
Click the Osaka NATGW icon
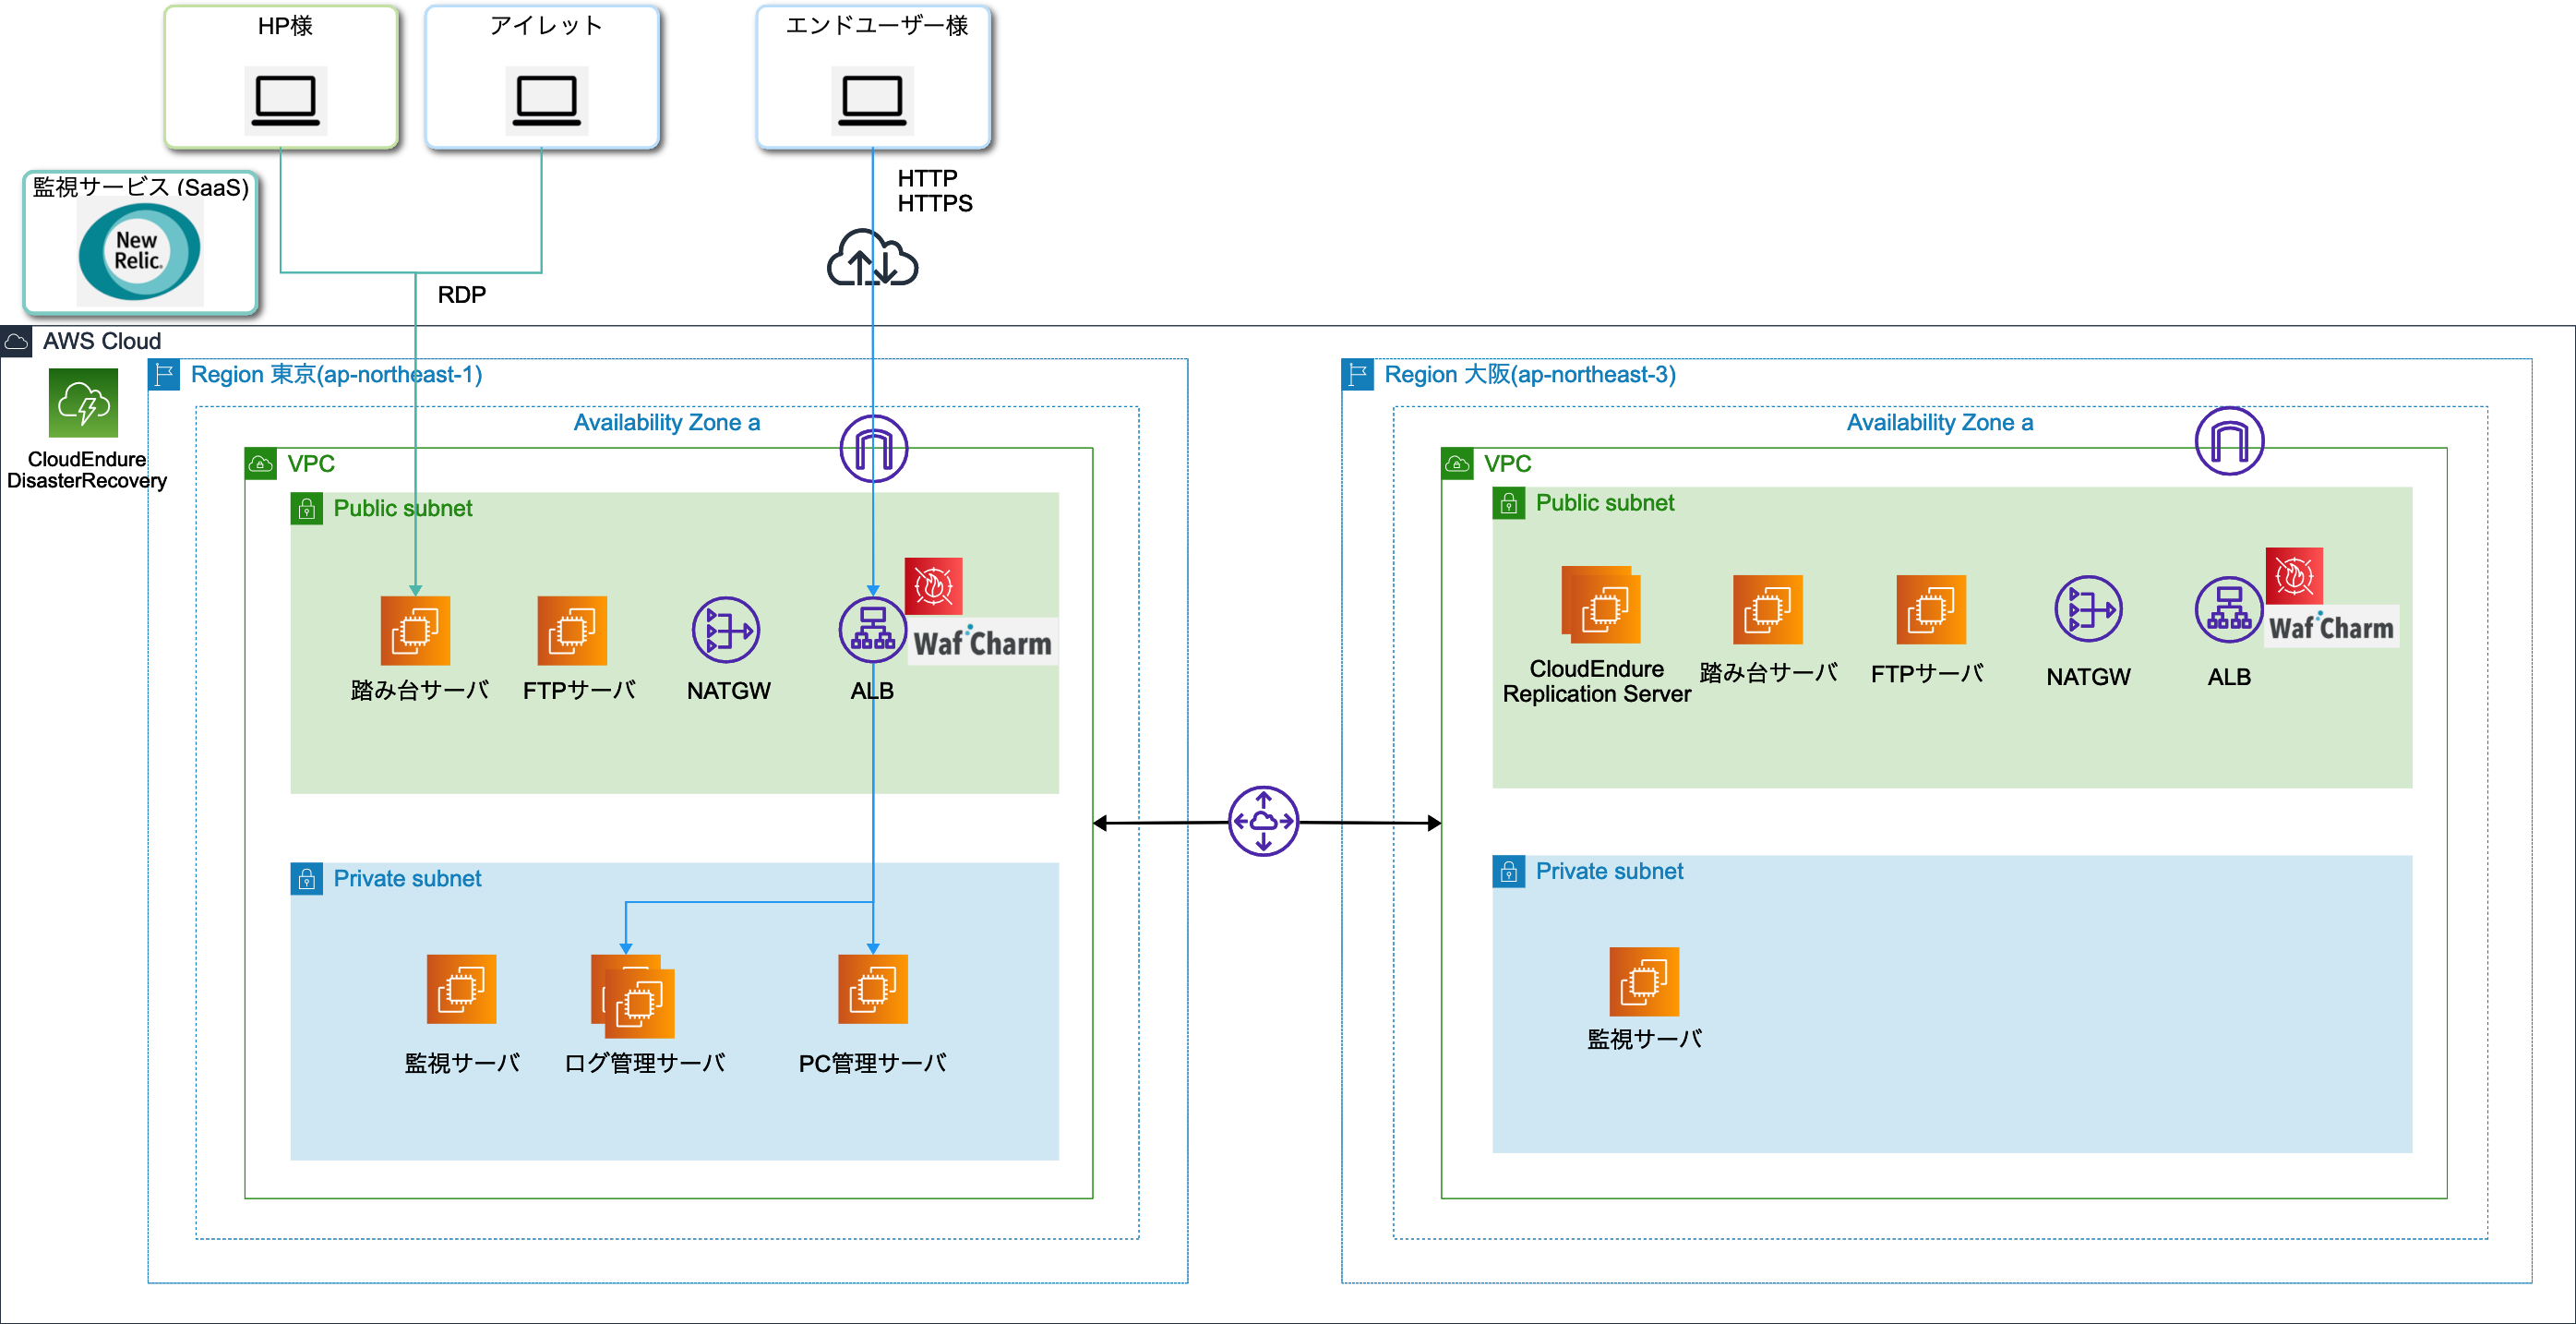pos(2088,609)
